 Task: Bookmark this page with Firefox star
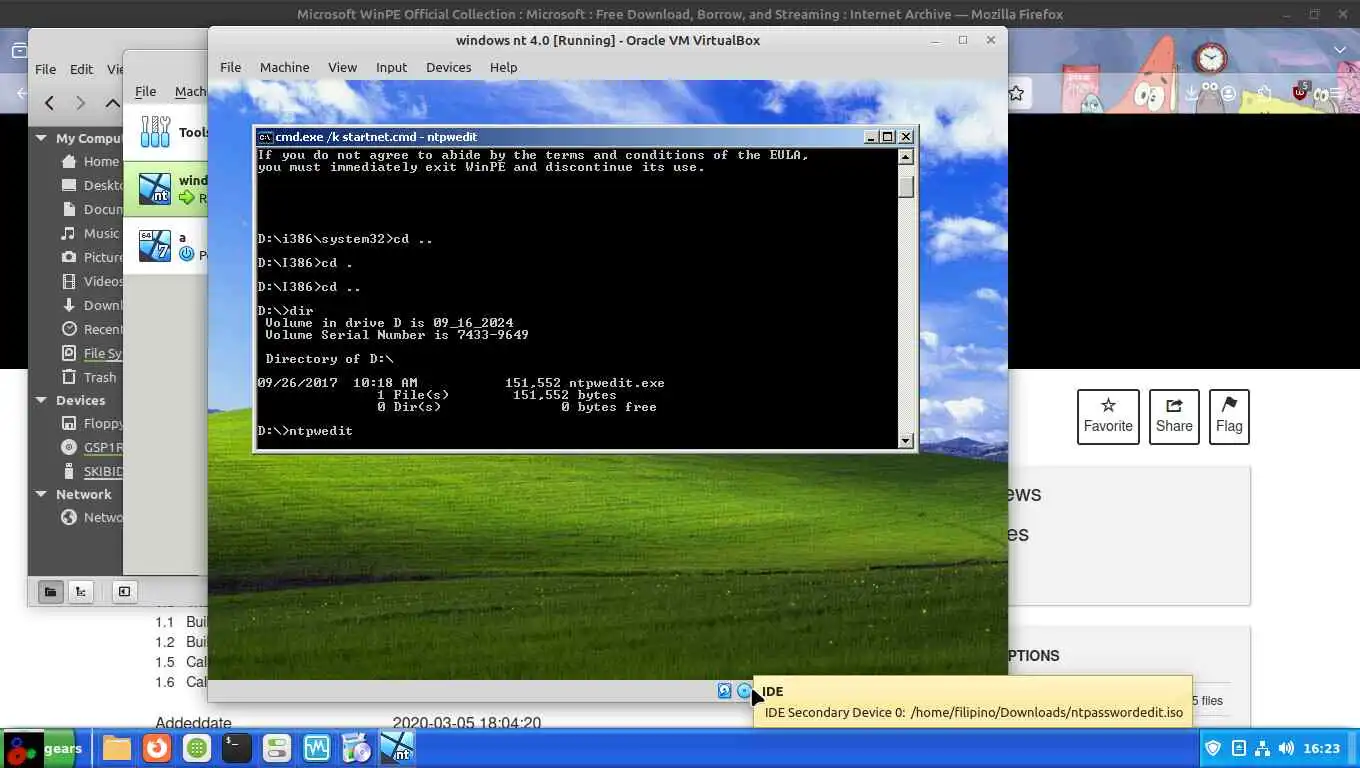click(1017, 93)
